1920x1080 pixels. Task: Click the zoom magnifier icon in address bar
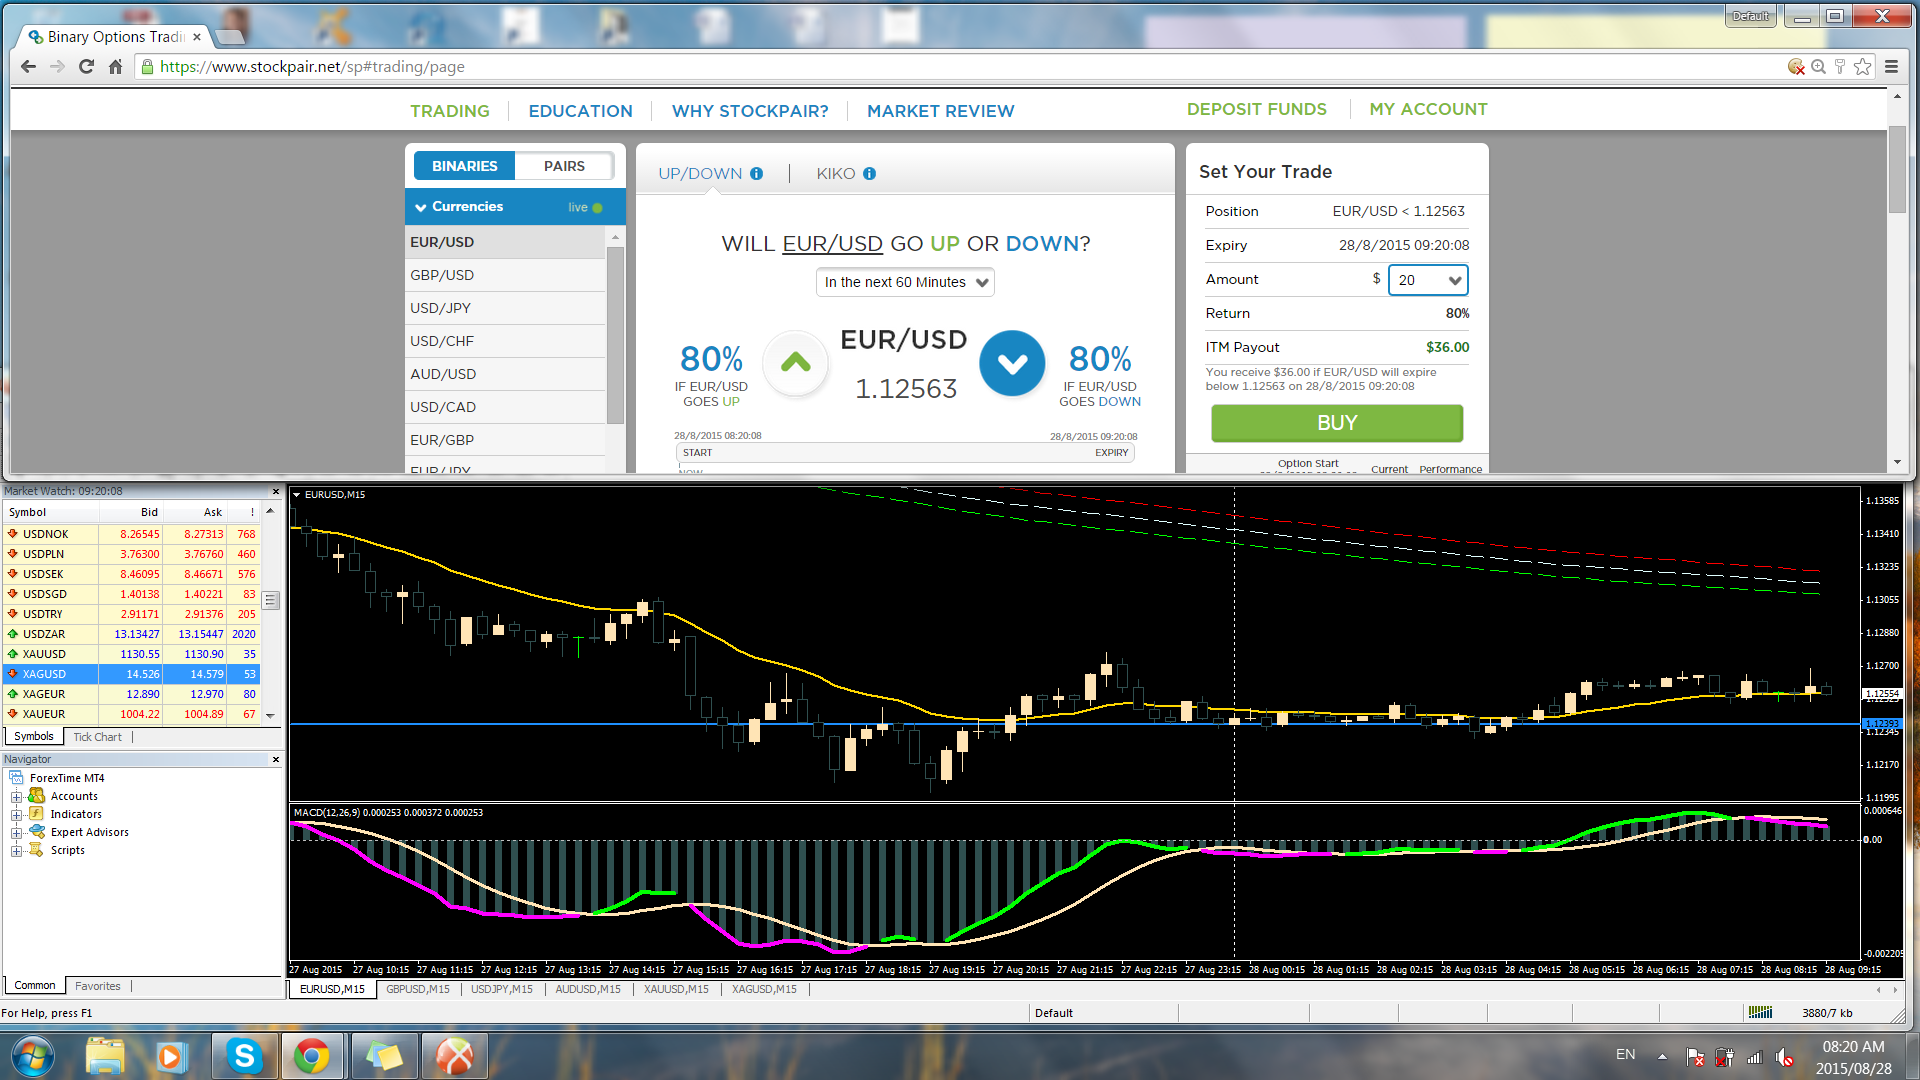(1818, 67)
